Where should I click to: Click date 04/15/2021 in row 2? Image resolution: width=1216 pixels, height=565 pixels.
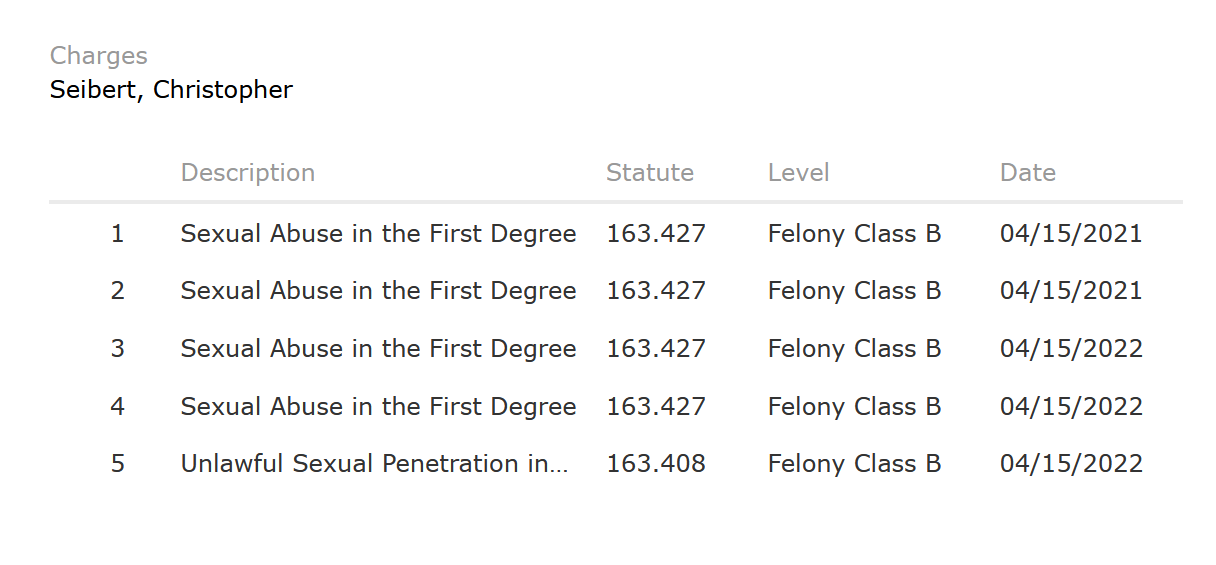(1071, 291)
